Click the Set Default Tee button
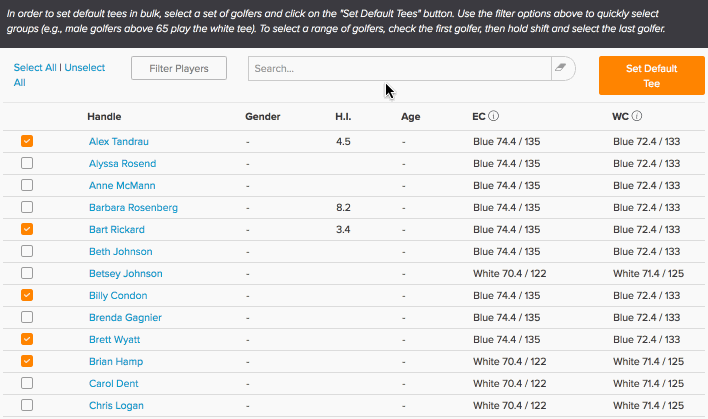Screen dimensions: 708x419 tap(652, 75)
